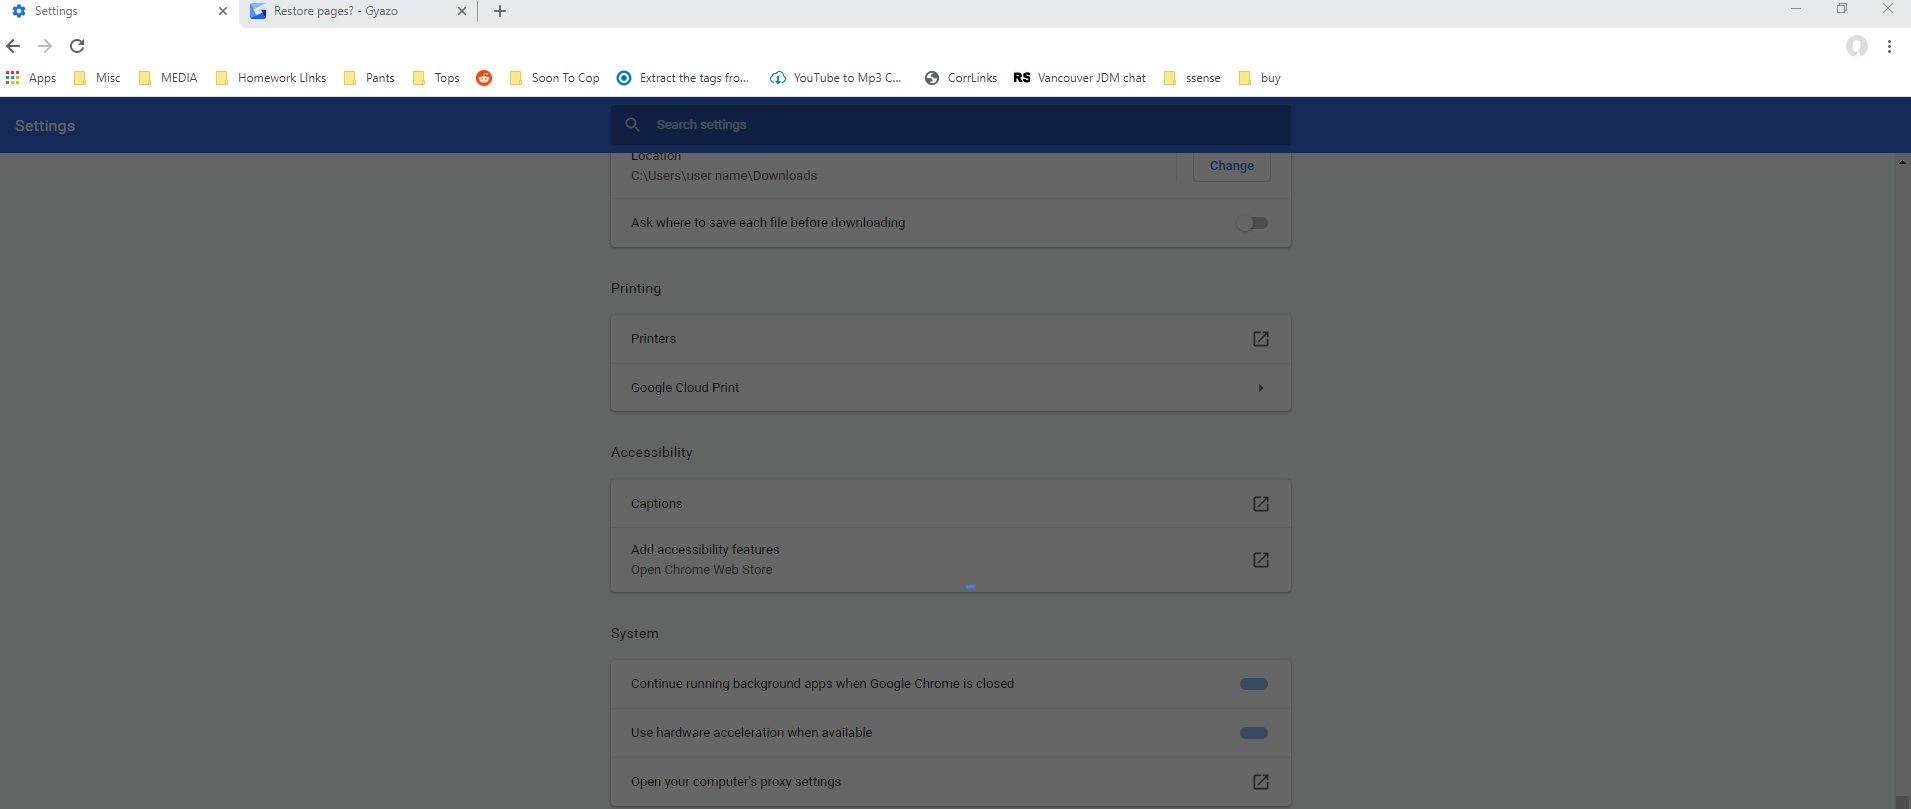The width and height of the screenshot is (1911, 809).
Task: Click the Printing section heading
Action: (x=636, y=288)
